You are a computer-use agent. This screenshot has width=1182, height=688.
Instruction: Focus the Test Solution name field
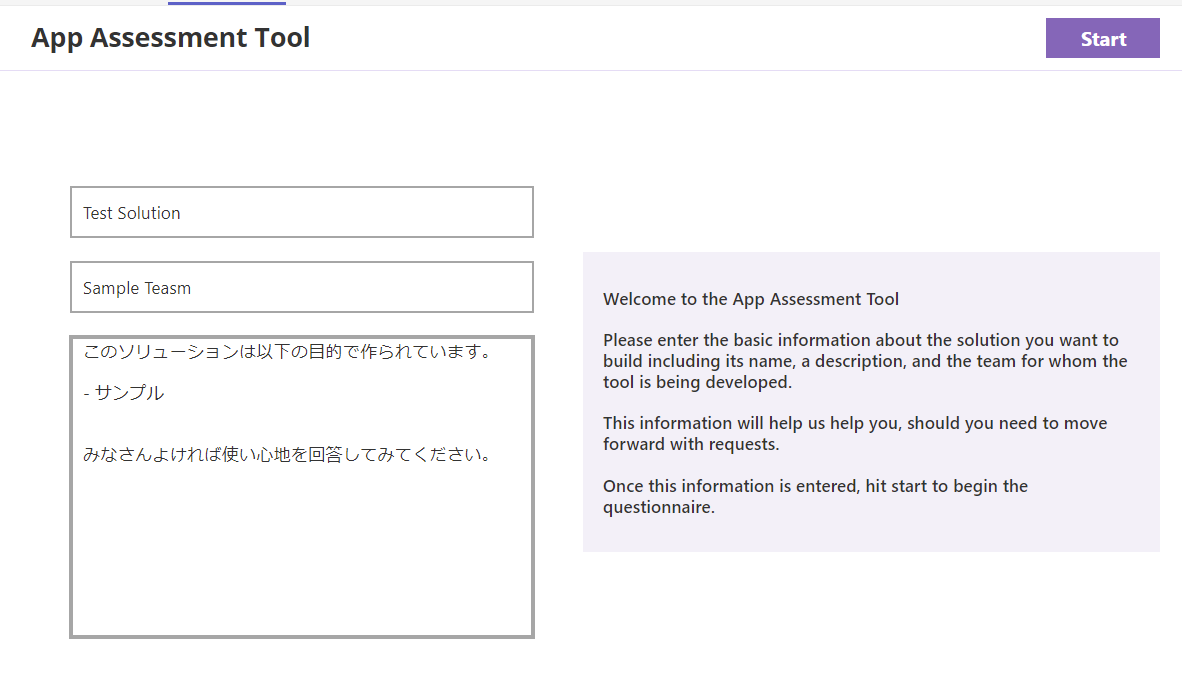pos(302,213)
